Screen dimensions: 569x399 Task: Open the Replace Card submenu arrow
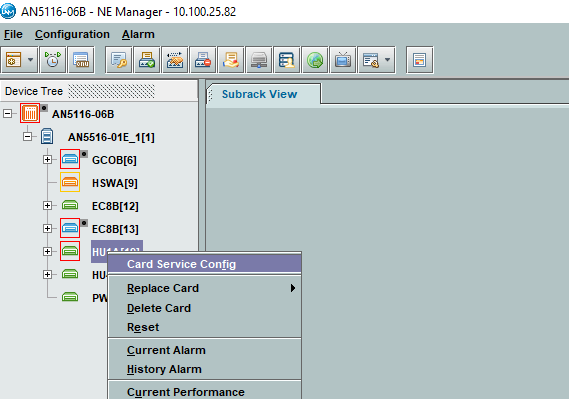pos(293,288)
